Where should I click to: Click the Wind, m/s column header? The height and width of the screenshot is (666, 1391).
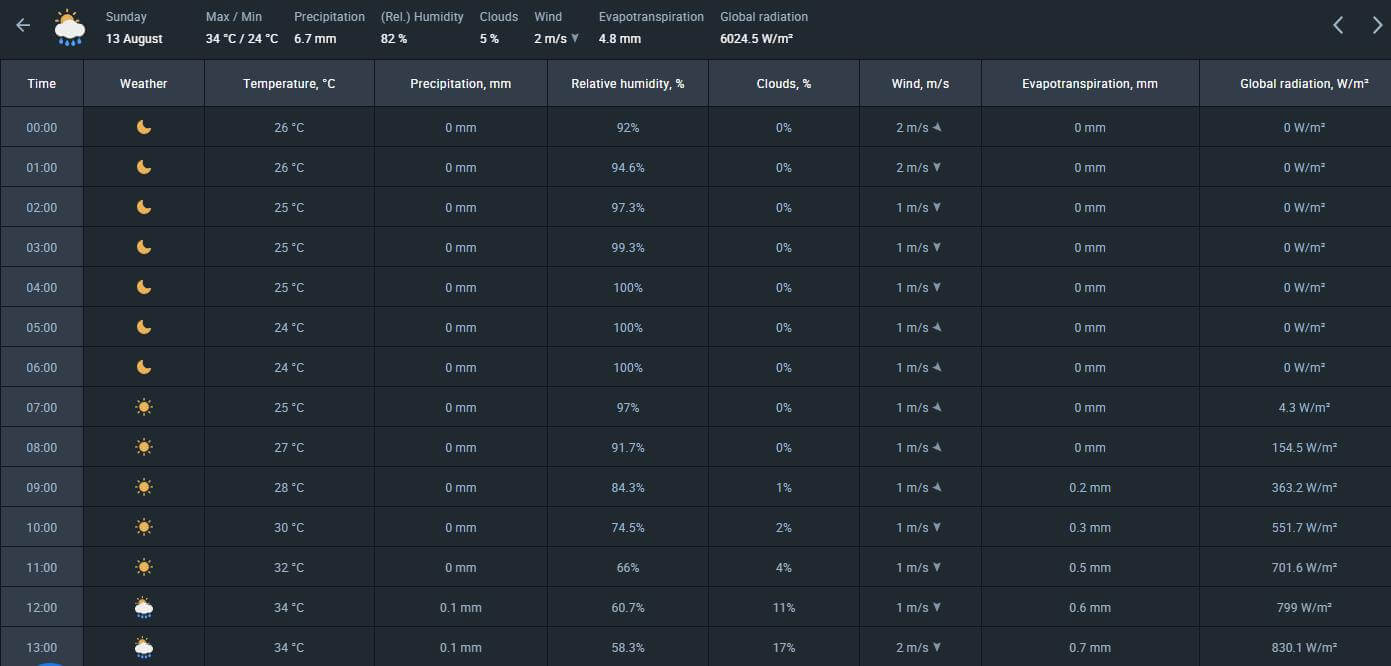click(920, 83)
